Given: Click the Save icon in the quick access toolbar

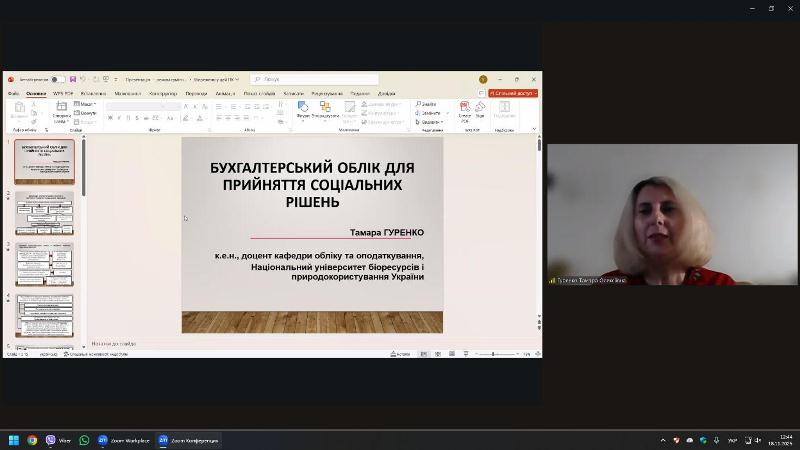Looking at the screenshot, I should pos(72,79).
